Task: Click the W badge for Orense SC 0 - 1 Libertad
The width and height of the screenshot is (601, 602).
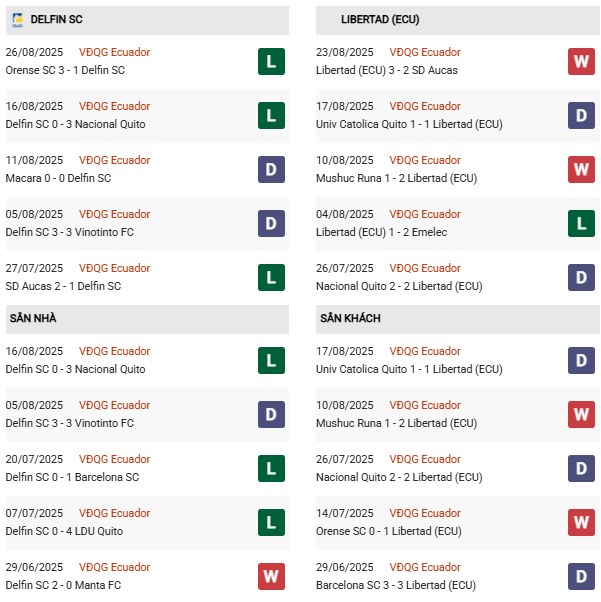Action: pyautogui.click(x=581, y=523)
